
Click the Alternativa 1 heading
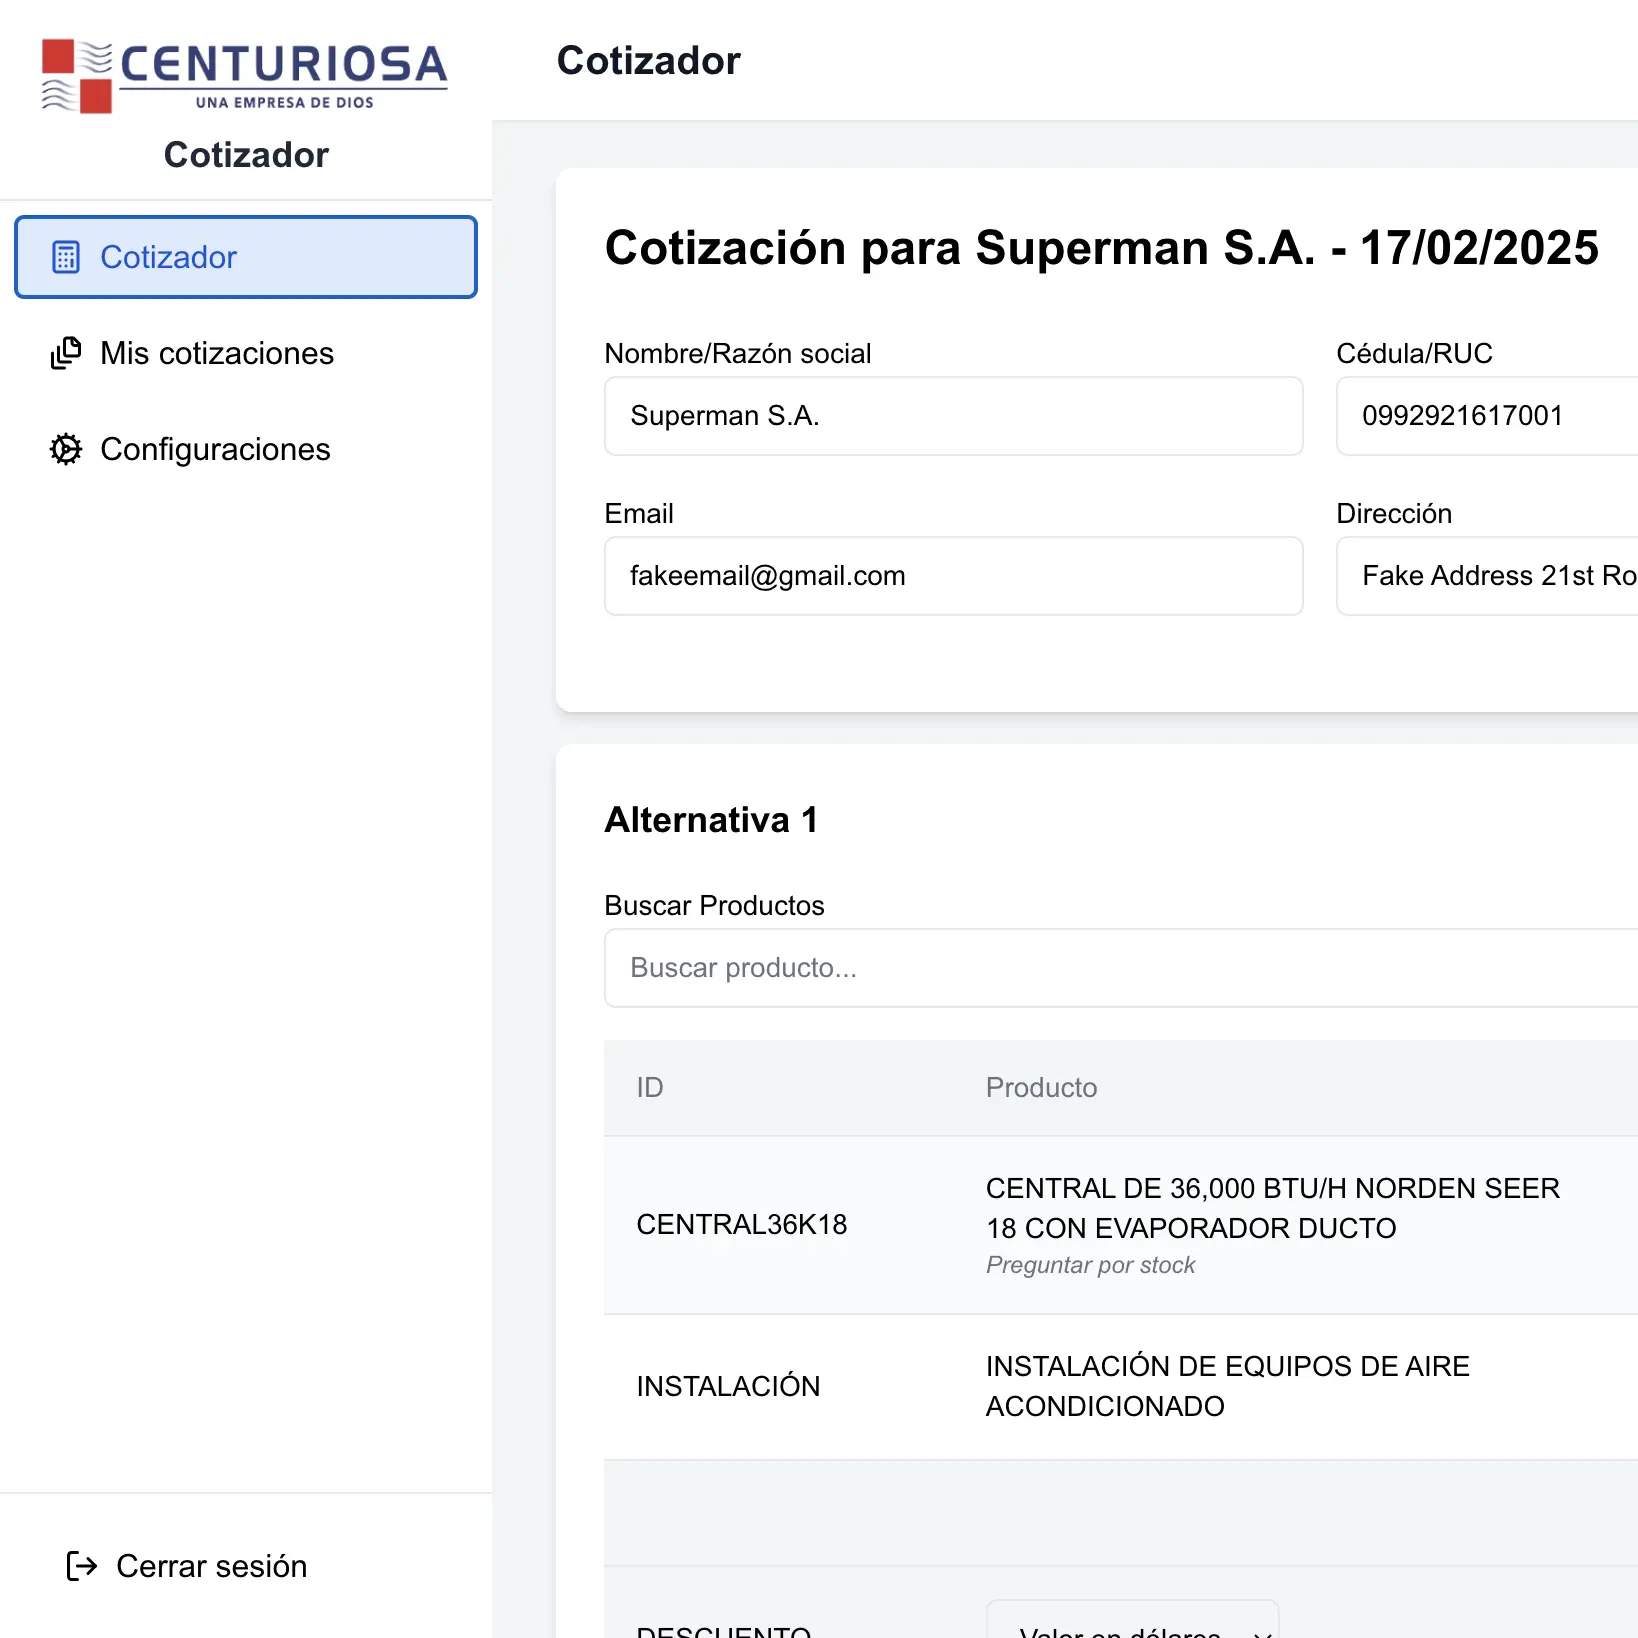[711, 820]
